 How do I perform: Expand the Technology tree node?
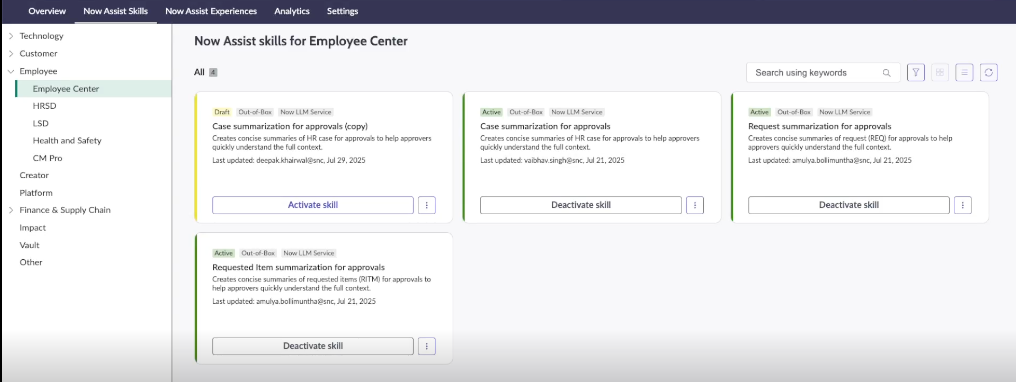(11, 36)
